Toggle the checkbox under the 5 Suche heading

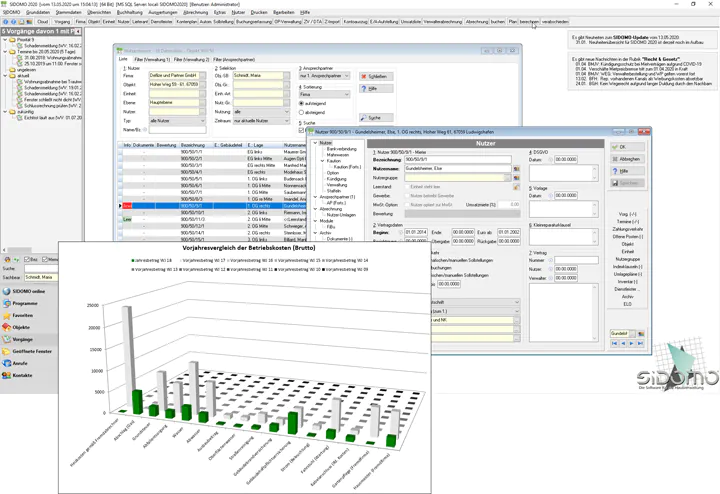pos(302,130)
